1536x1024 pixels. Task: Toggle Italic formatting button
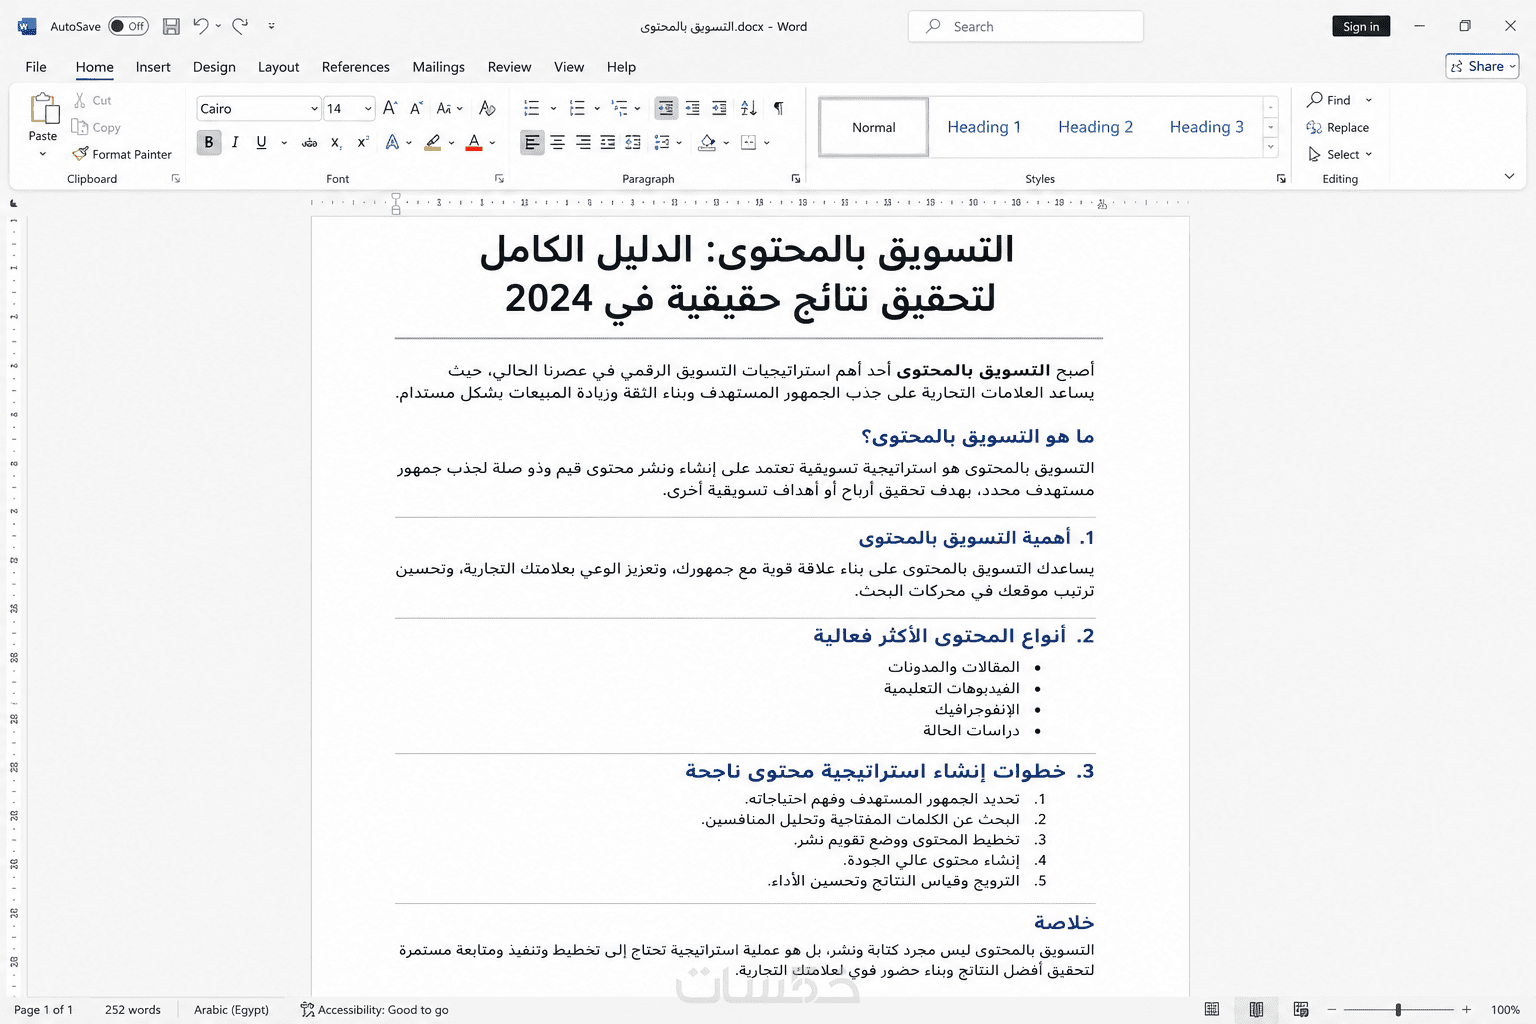point(235,142)
